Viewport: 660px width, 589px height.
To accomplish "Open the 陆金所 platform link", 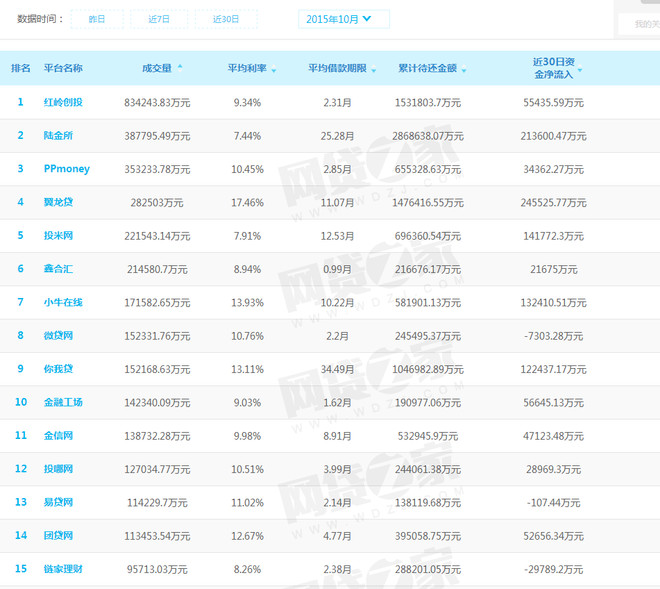I will [59, 136].
